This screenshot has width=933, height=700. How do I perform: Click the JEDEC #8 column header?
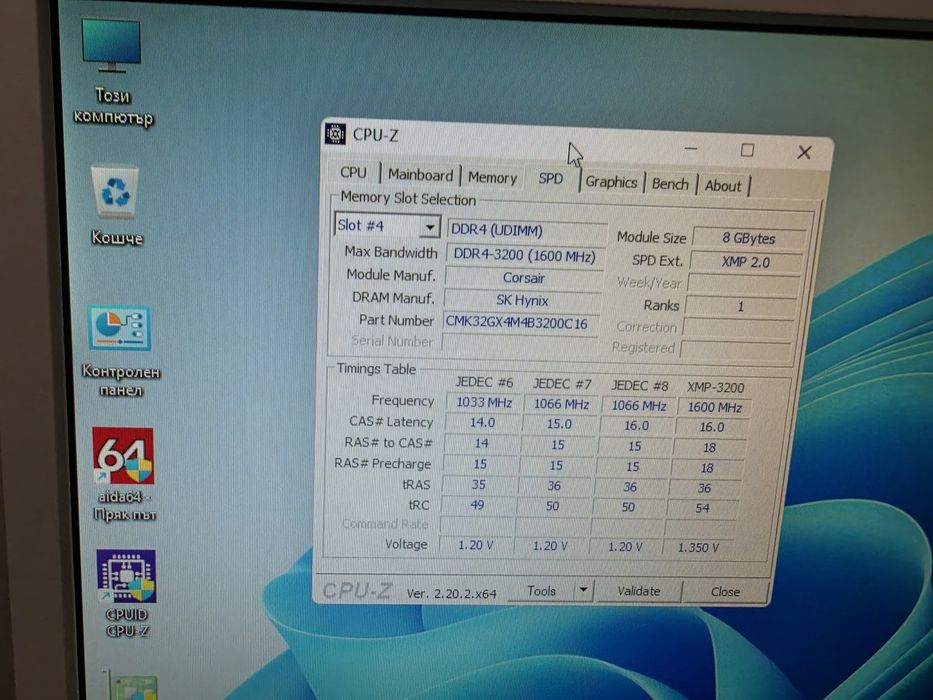tap(640, 386)
